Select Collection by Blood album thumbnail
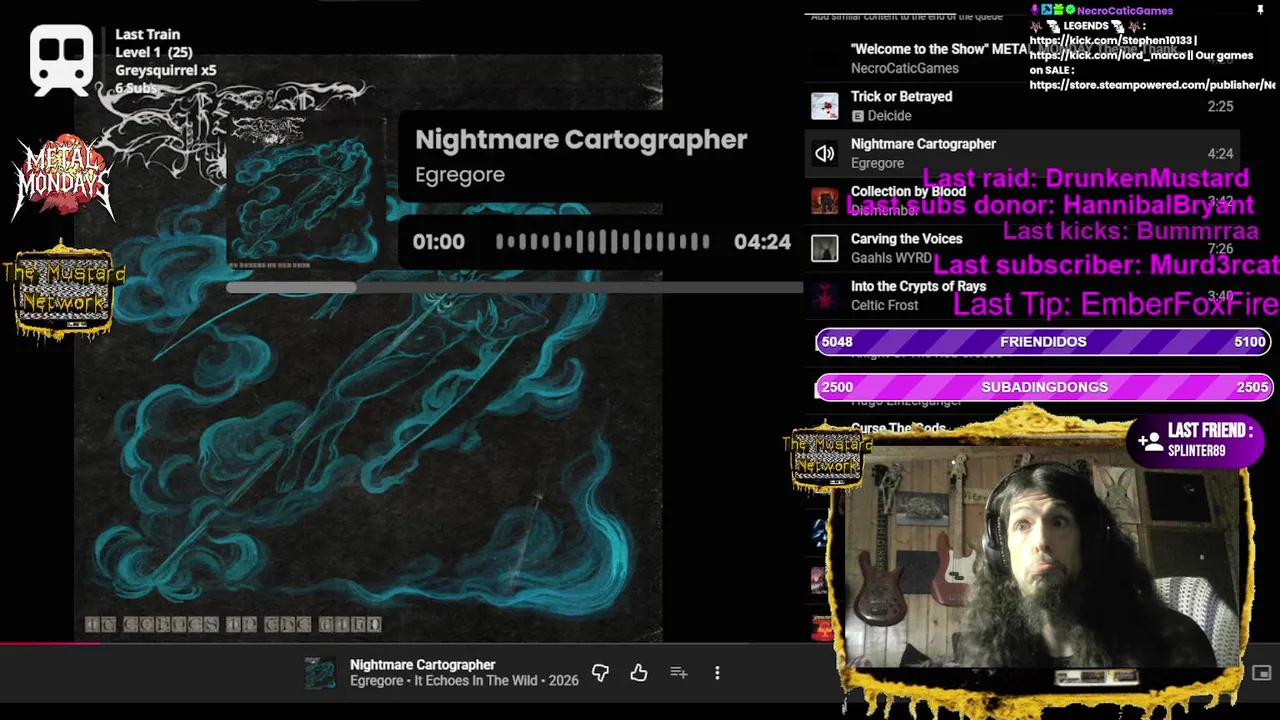The width and height of the screenshot is (1280, 720). (825, 201)
